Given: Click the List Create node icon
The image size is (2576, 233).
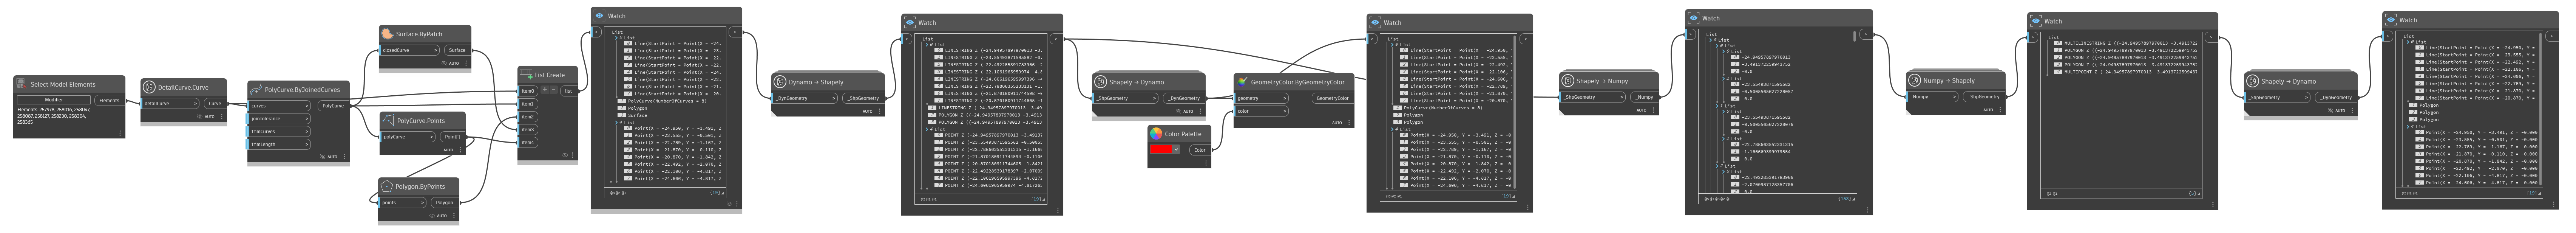Looking at the screenshot, I should (527, 74).
